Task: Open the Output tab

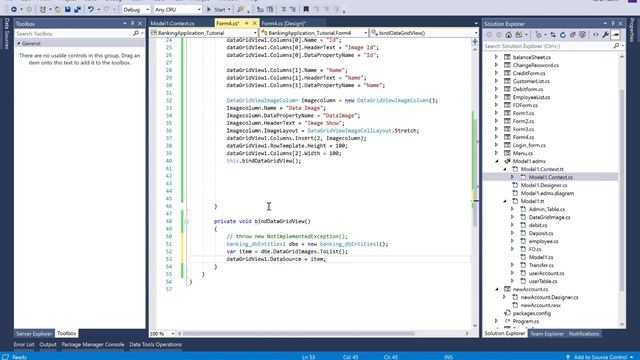Action: pos(48,344)
